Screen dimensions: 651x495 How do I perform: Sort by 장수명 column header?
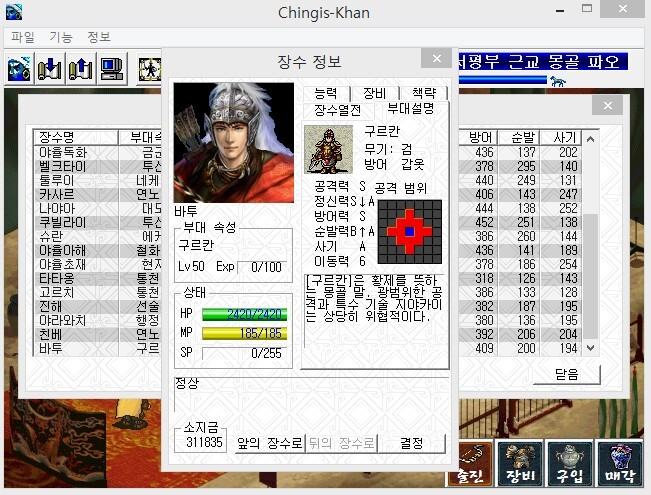point(76,137)
